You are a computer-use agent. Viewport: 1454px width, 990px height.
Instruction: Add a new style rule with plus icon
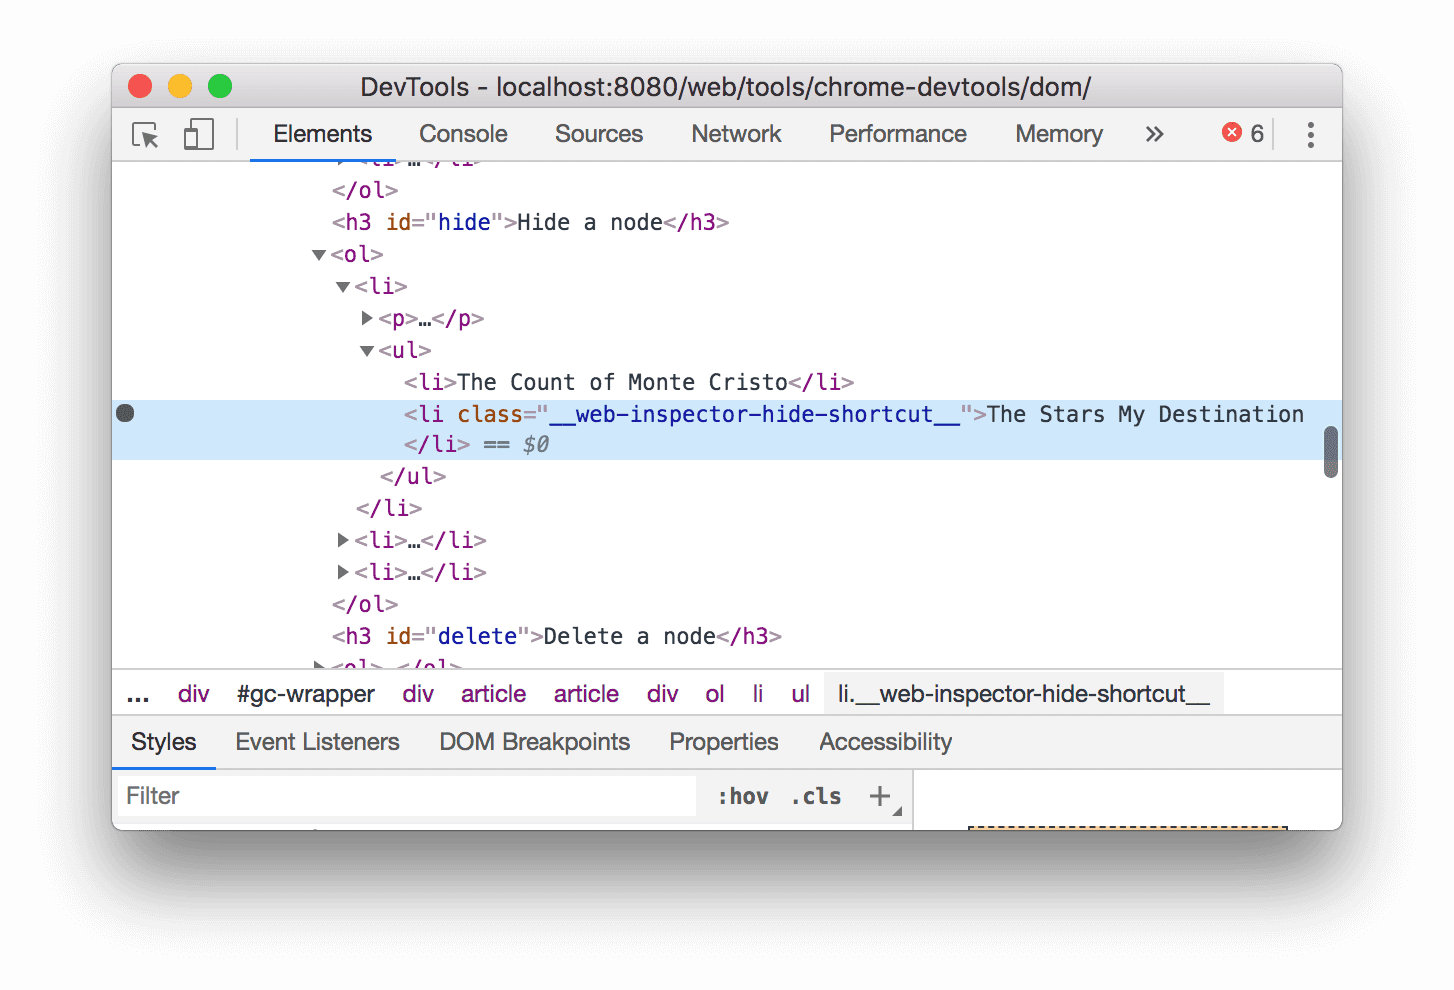point(880,796)
